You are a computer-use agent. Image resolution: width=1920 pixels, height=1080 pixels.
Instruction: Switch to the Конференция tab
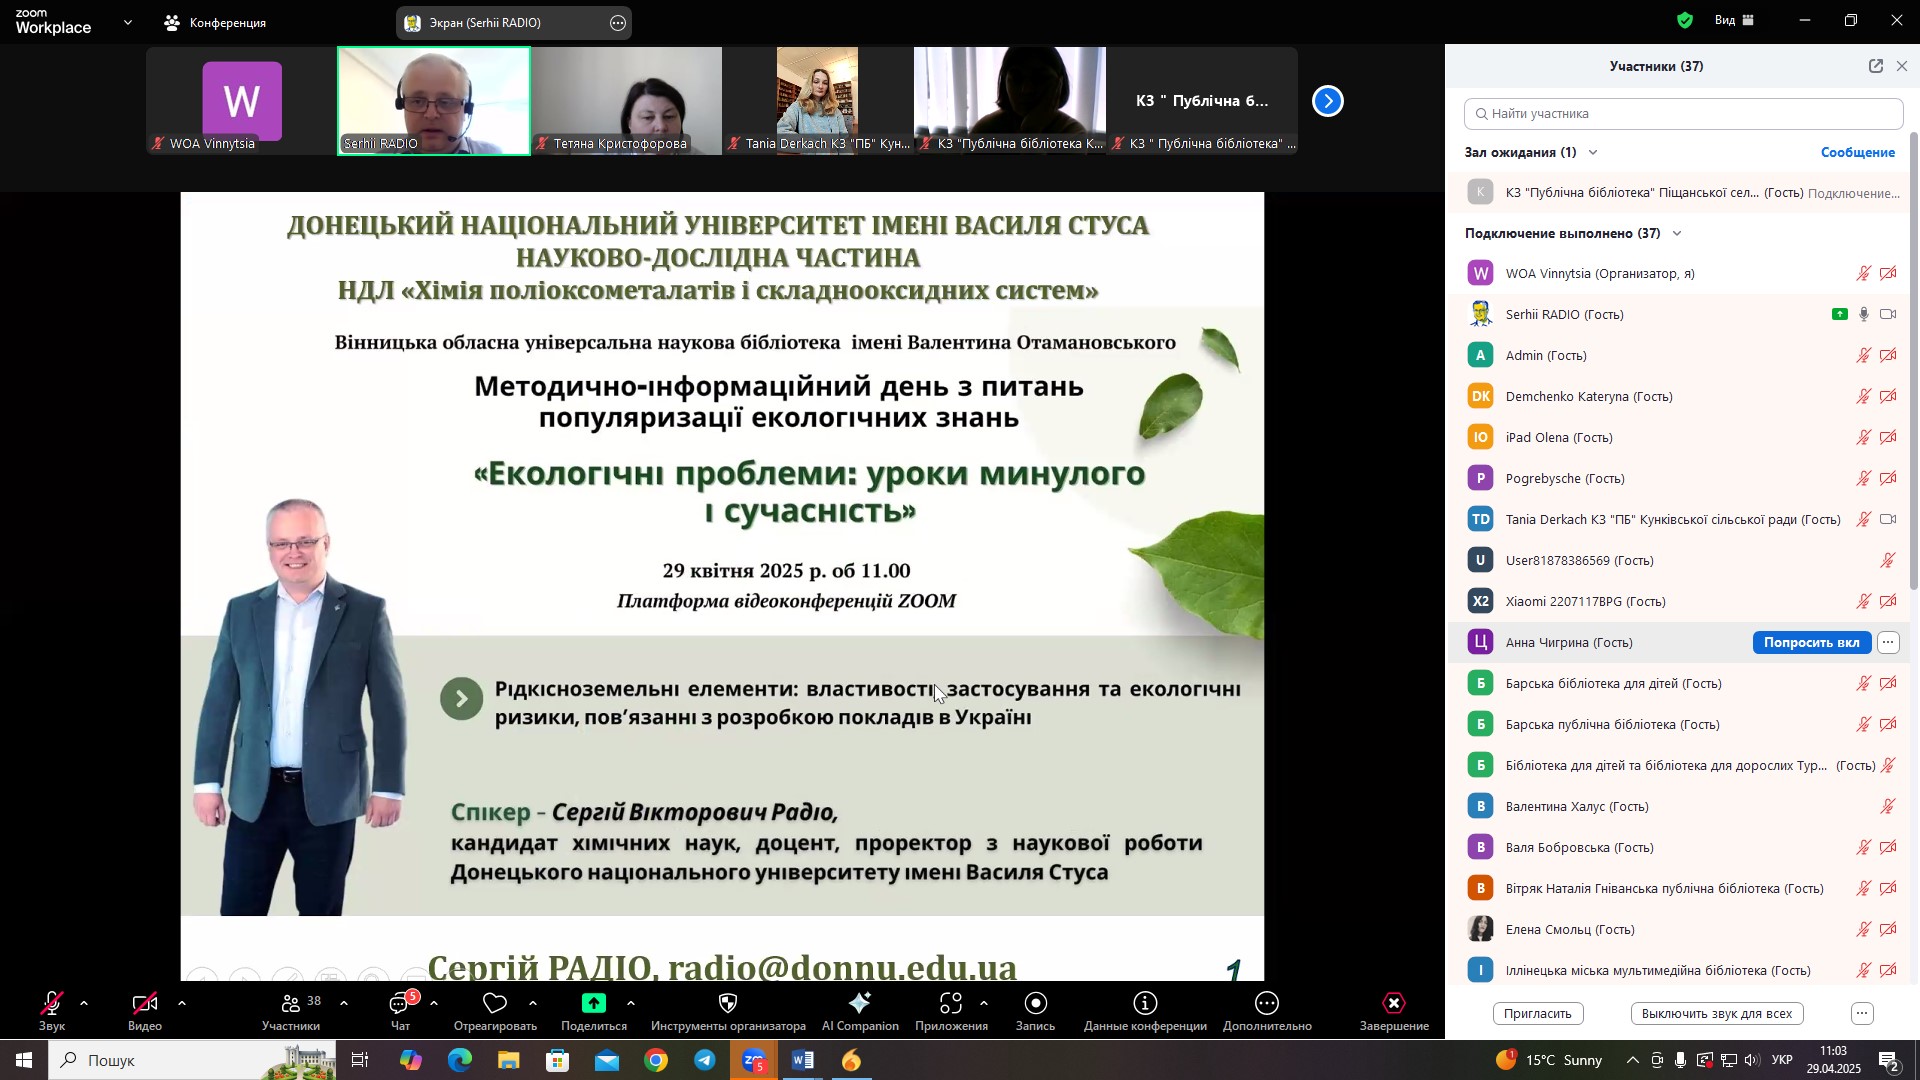(x=216, y=22)
